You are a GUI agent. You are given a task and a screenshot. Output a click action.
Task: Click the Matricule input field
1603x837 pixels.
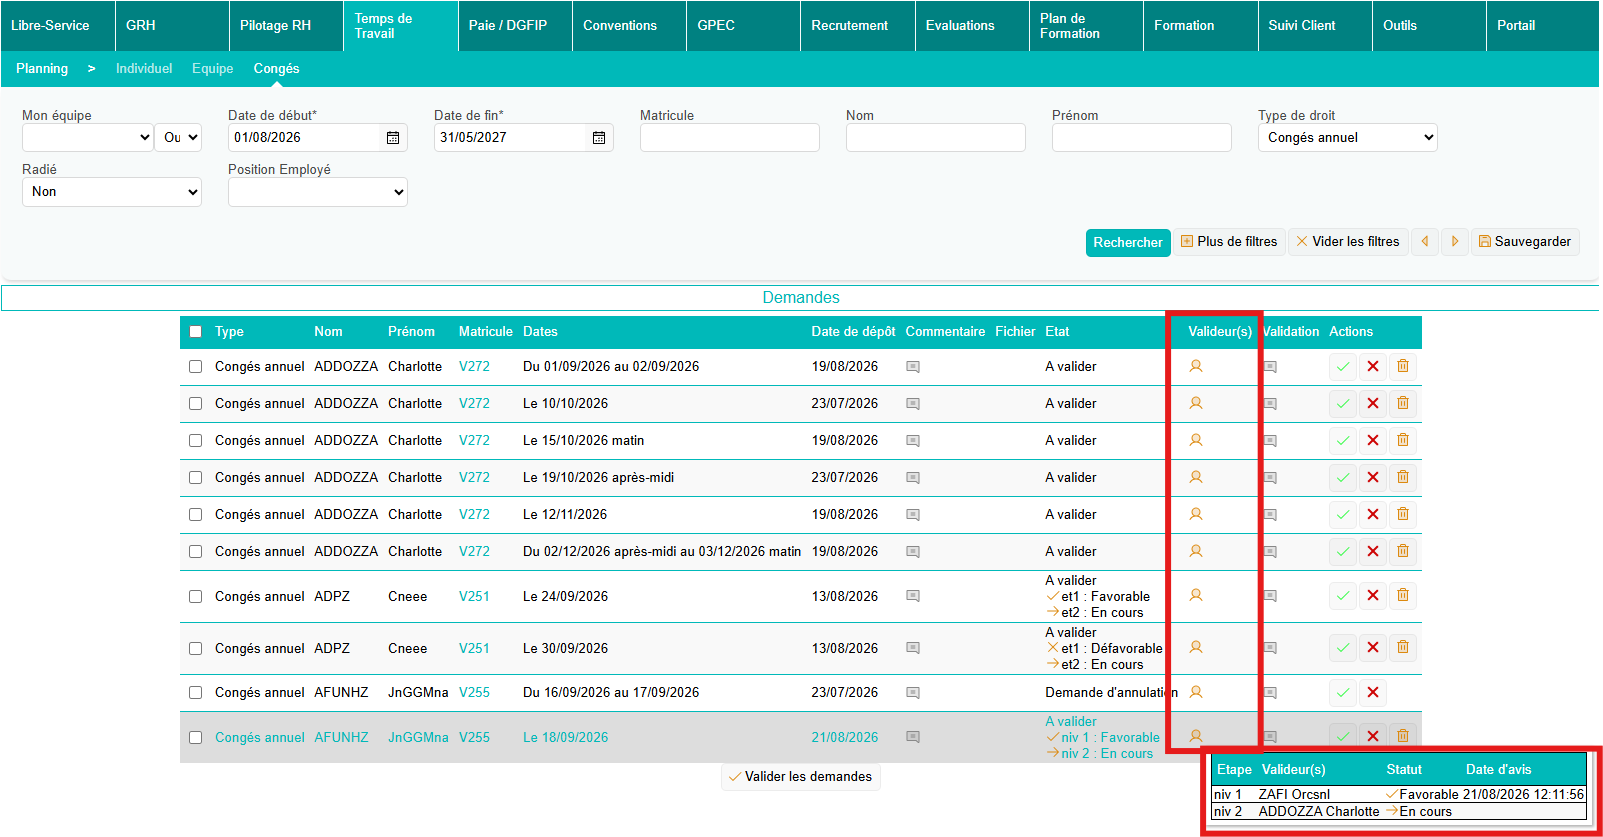coord(730,138)
